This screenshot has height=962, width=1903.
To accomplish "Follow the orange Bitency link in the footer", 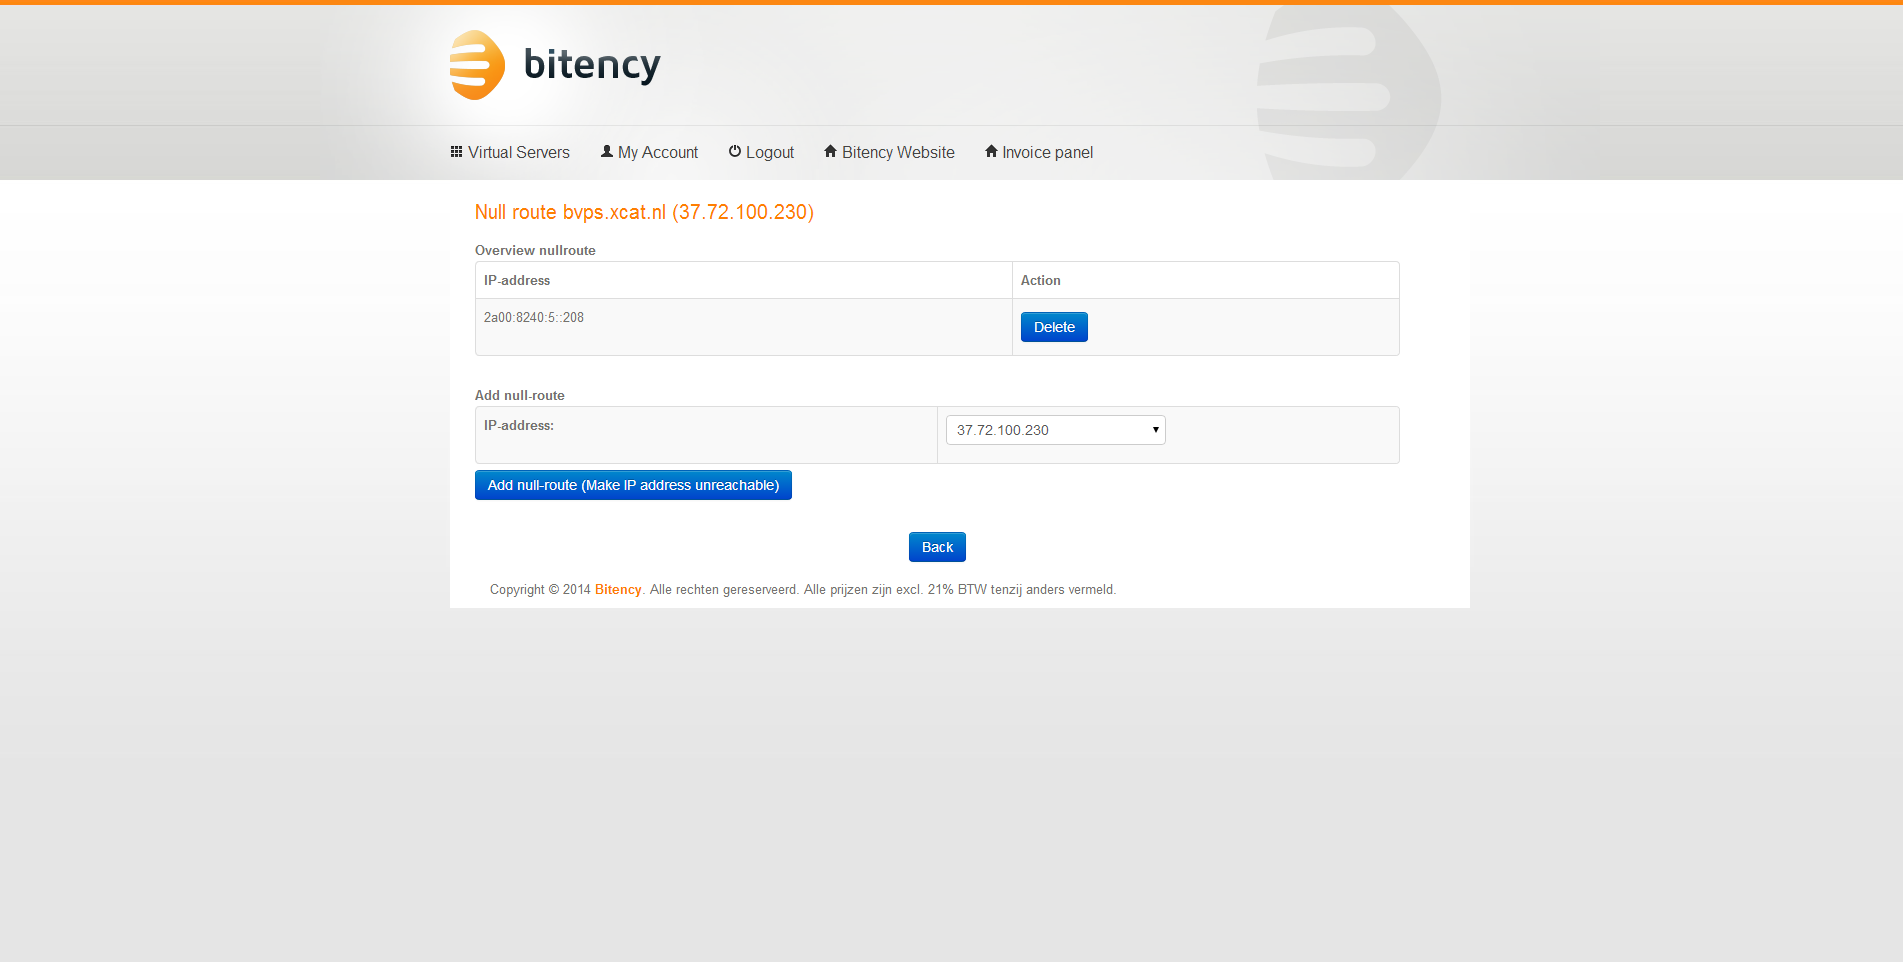I will pyautogui.click(x=618, y=590).
